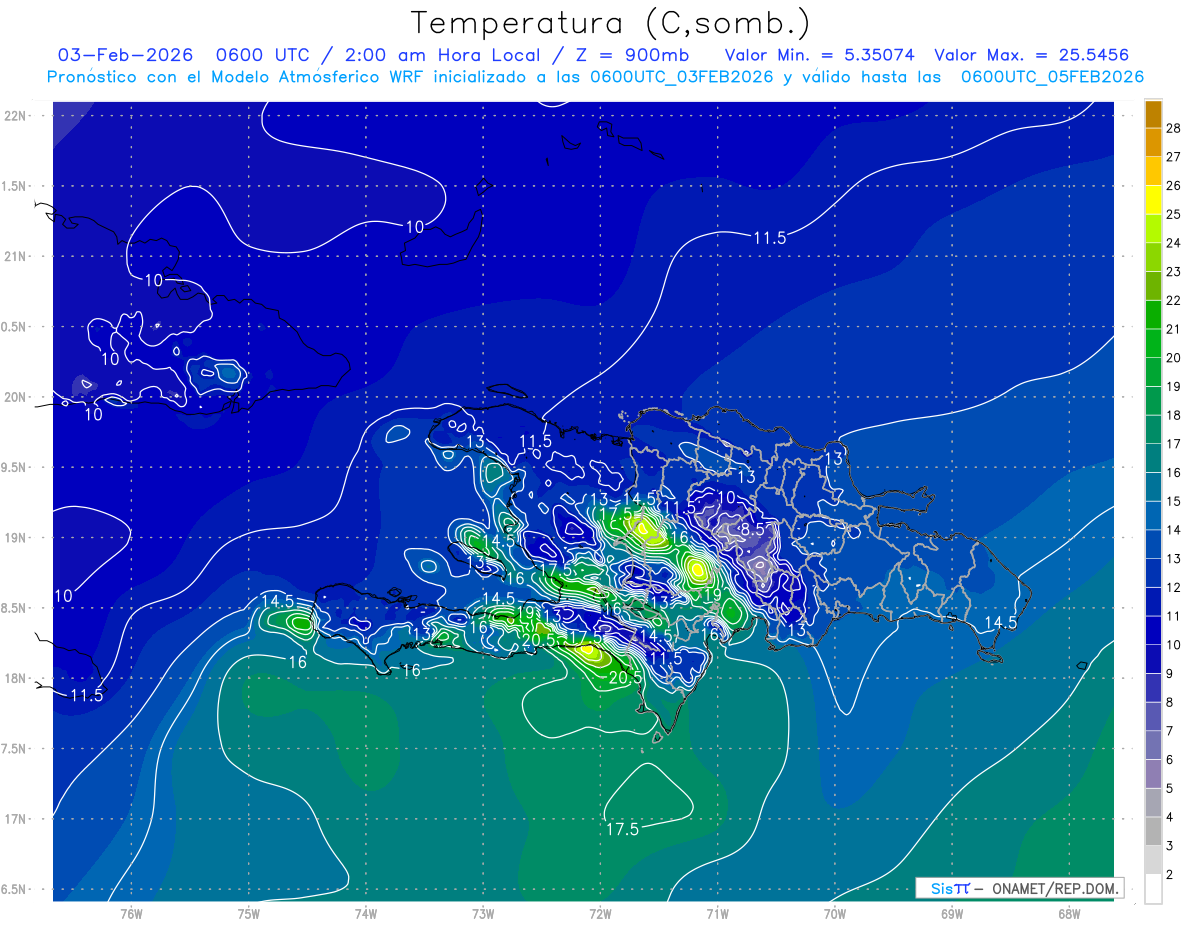The image size is (1200, 927).
Task: Click the "Valor Min. = 5.35074" readout
Action: coord(819,55)
